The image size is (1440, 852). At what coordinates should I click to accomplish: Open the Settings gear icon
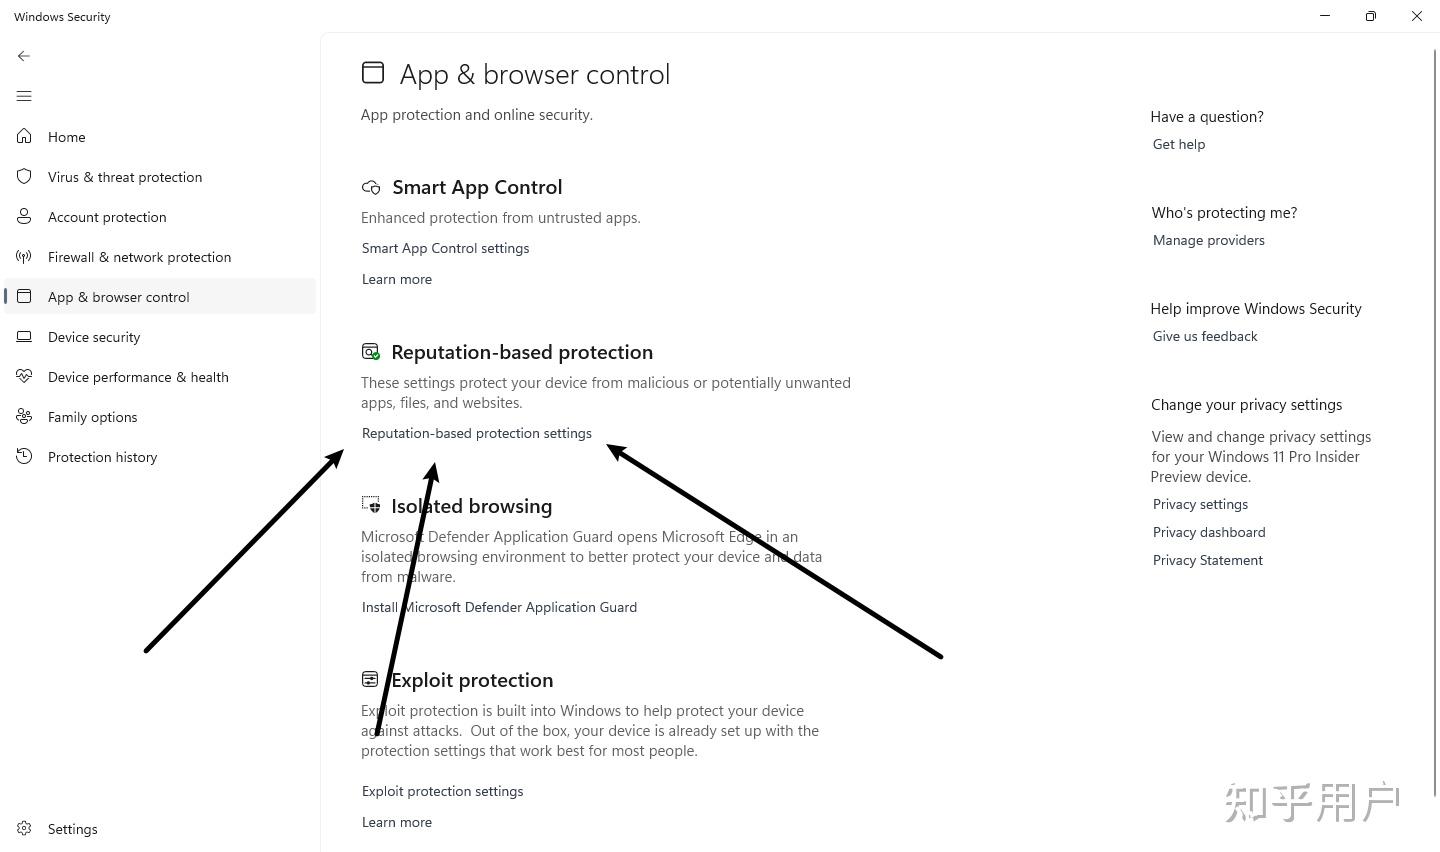[24, 828]
